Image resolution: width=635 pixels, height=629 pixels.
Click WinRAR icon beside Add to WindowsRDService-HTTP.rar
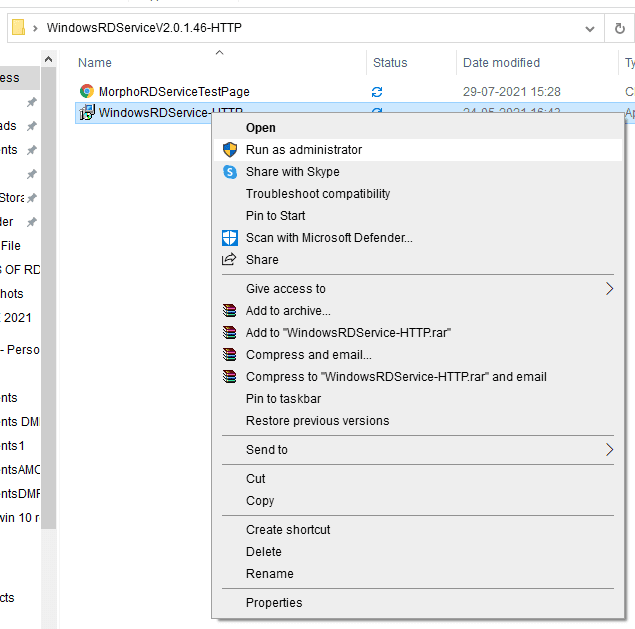coord(229,333)
